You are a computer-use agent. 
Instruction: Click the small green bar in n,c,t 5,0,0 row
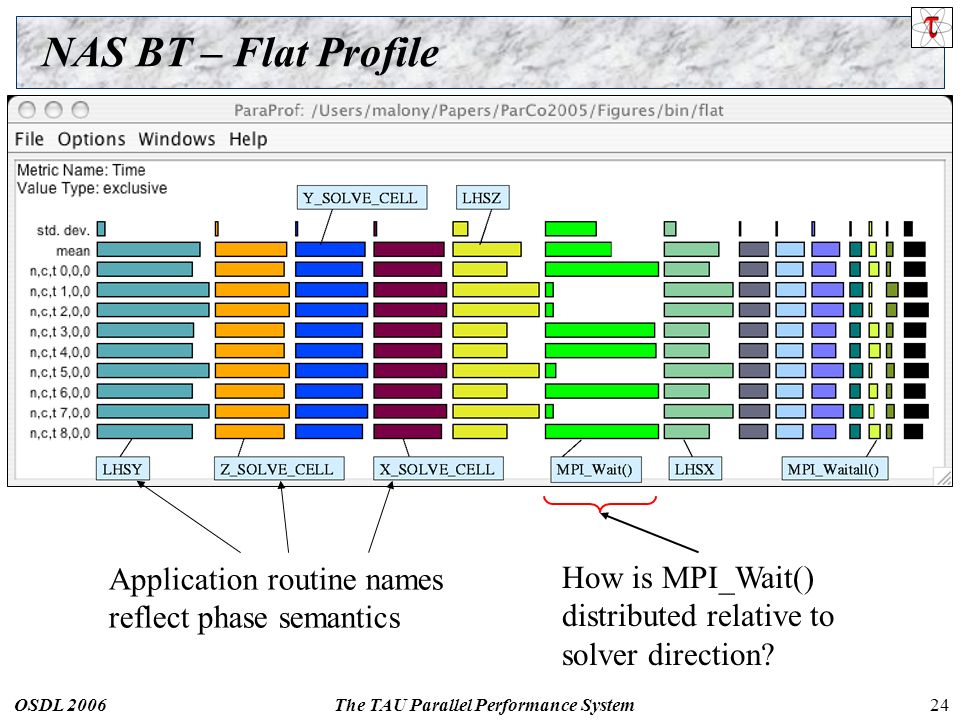pyautogui.click(x=550, y=370)
